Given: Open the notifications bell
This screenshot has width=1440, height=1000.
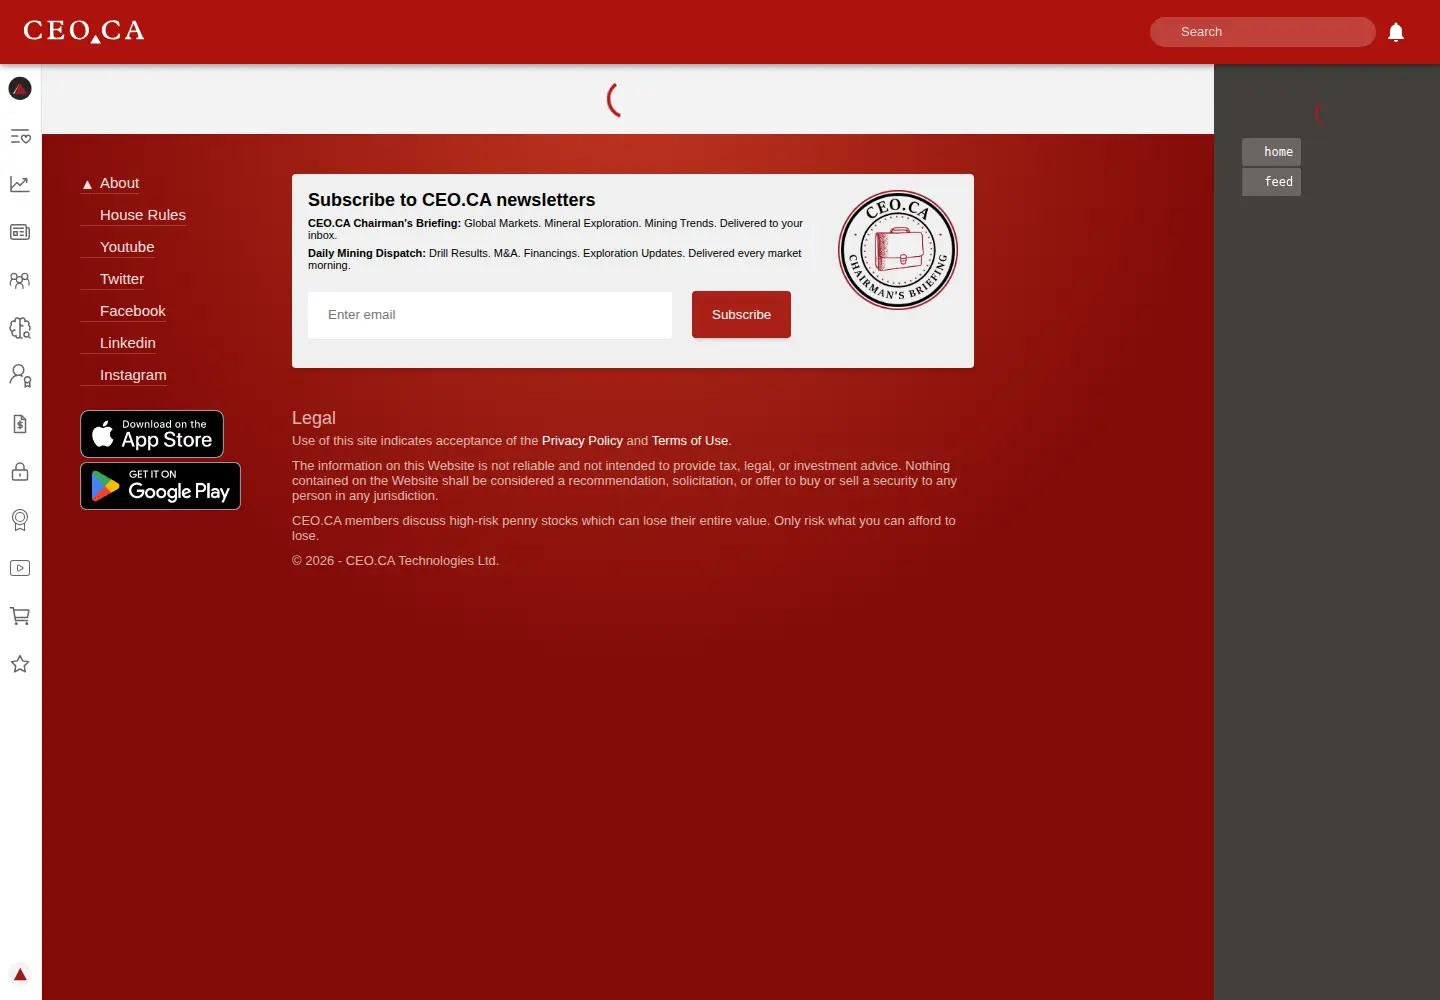Looking at the screenshot, I should 1396,32.
